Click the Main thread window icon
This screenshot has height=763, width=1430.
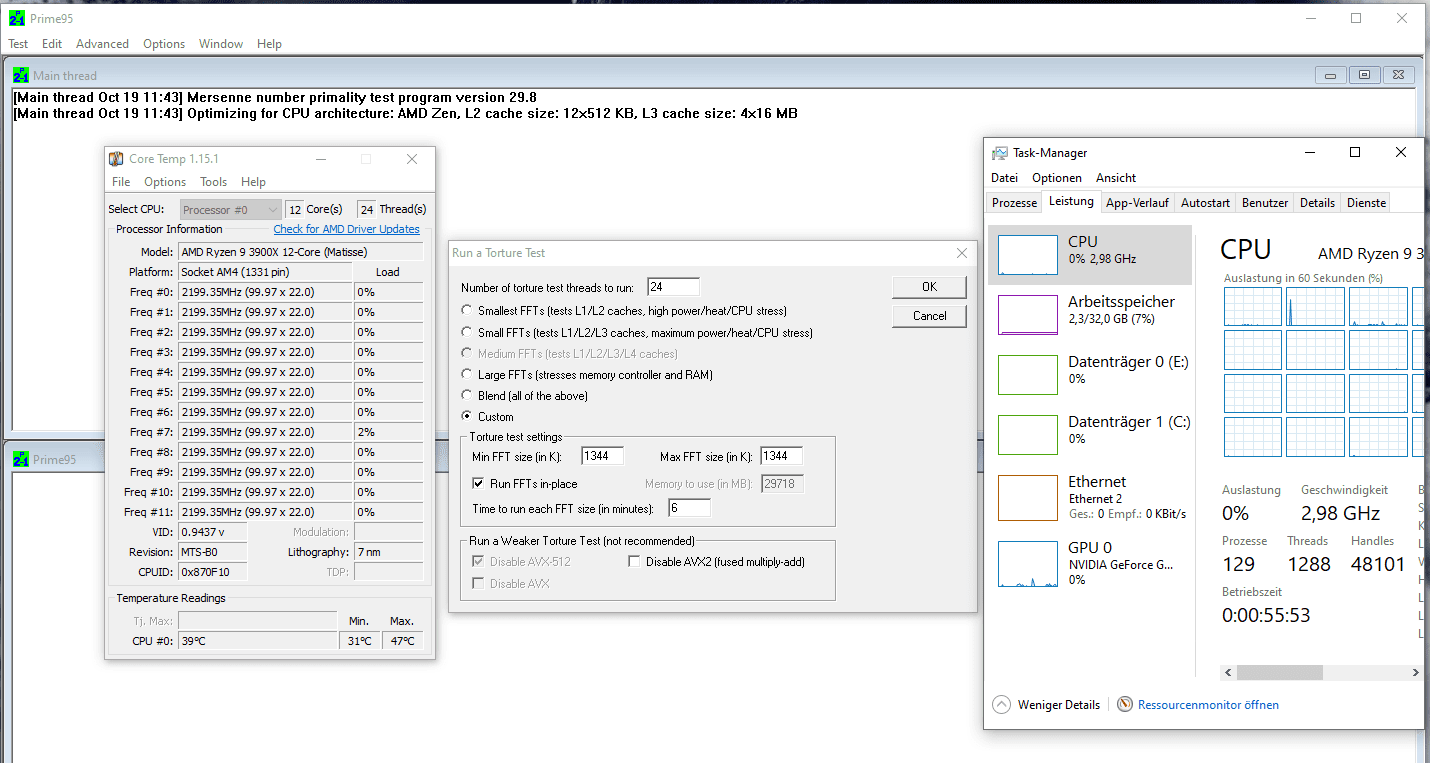pyautogui.click(x=21, y=75)
